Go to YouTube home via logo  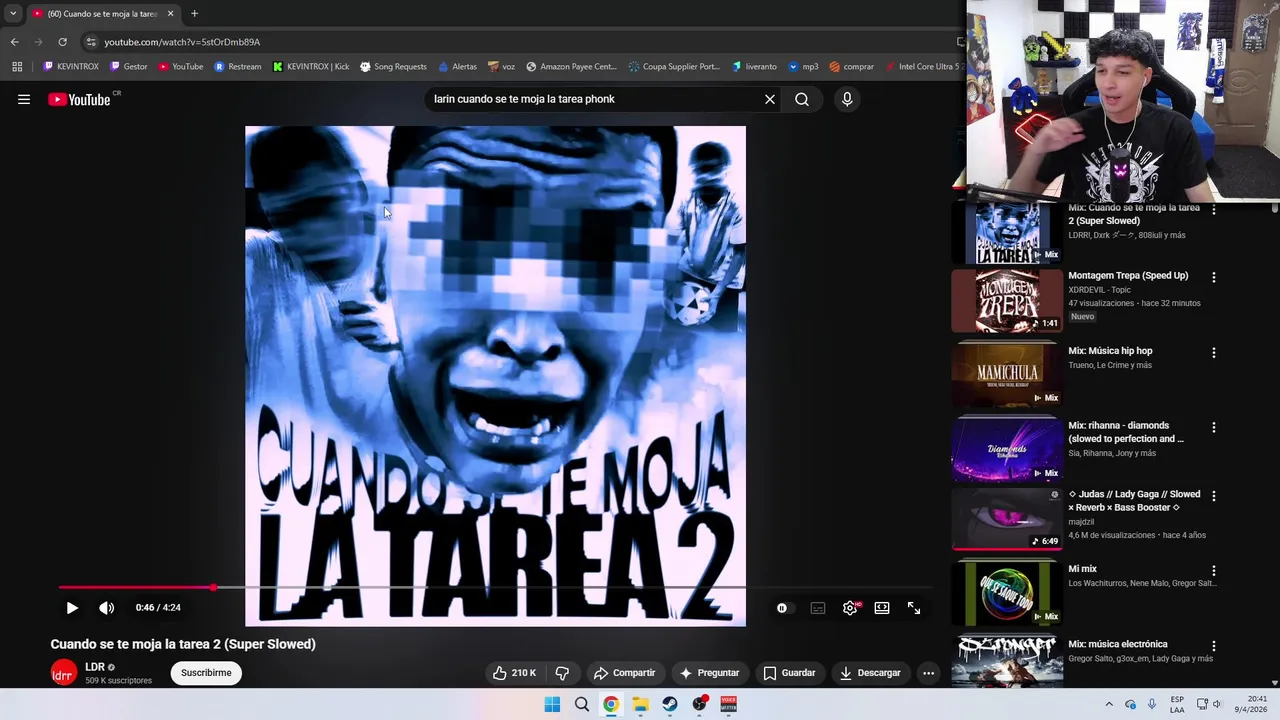(79, 99)
